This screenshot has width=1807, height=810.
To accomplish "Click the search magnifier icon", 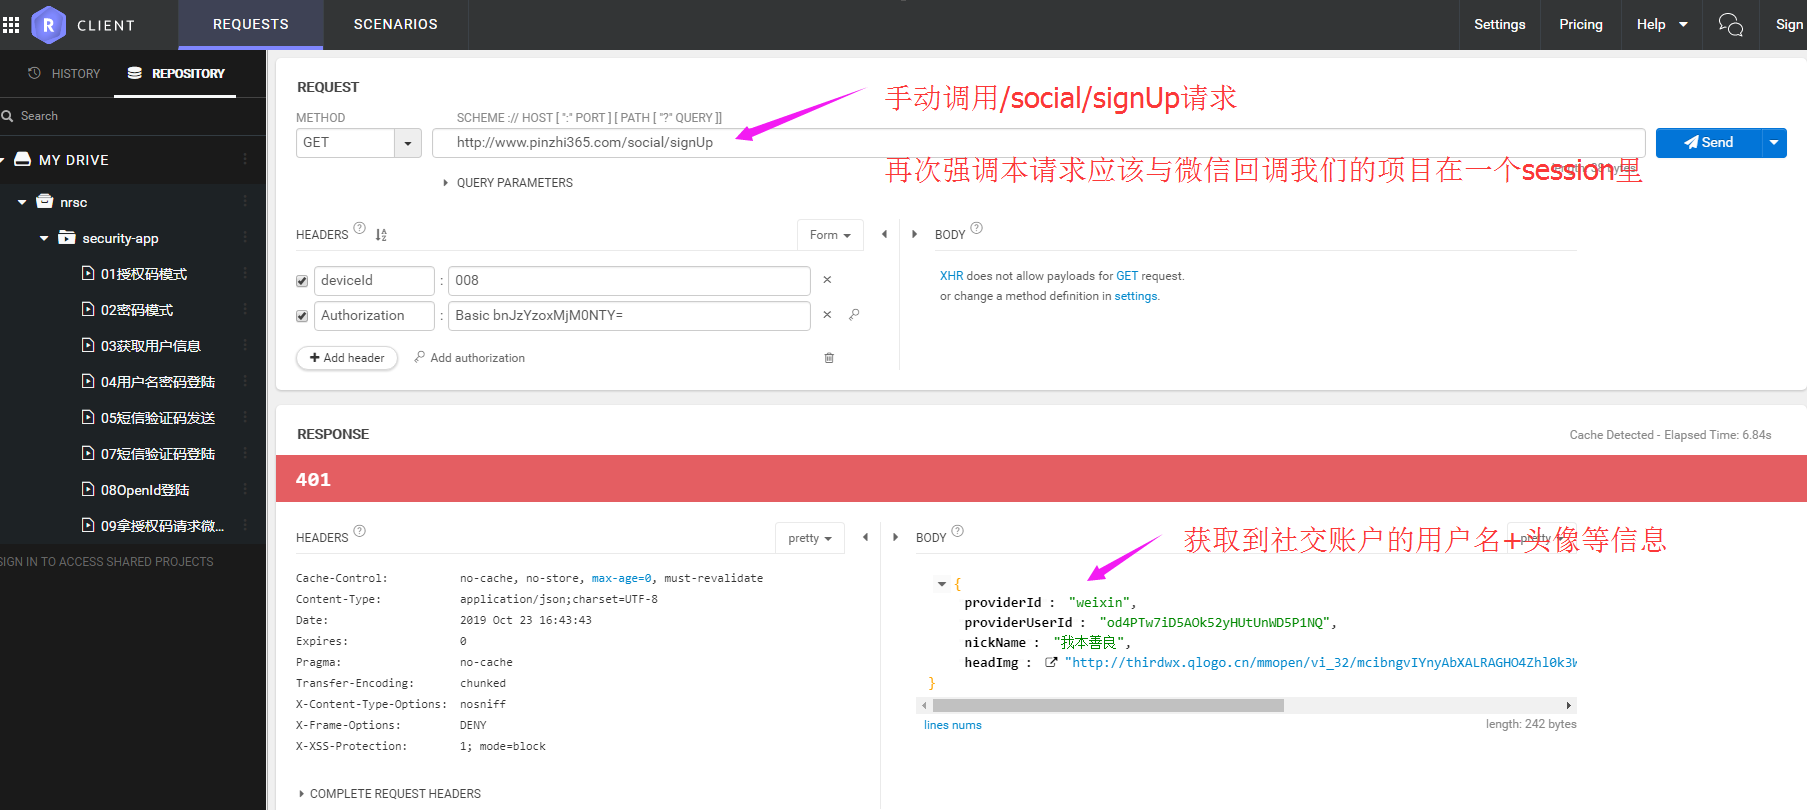I will (7, 116).
